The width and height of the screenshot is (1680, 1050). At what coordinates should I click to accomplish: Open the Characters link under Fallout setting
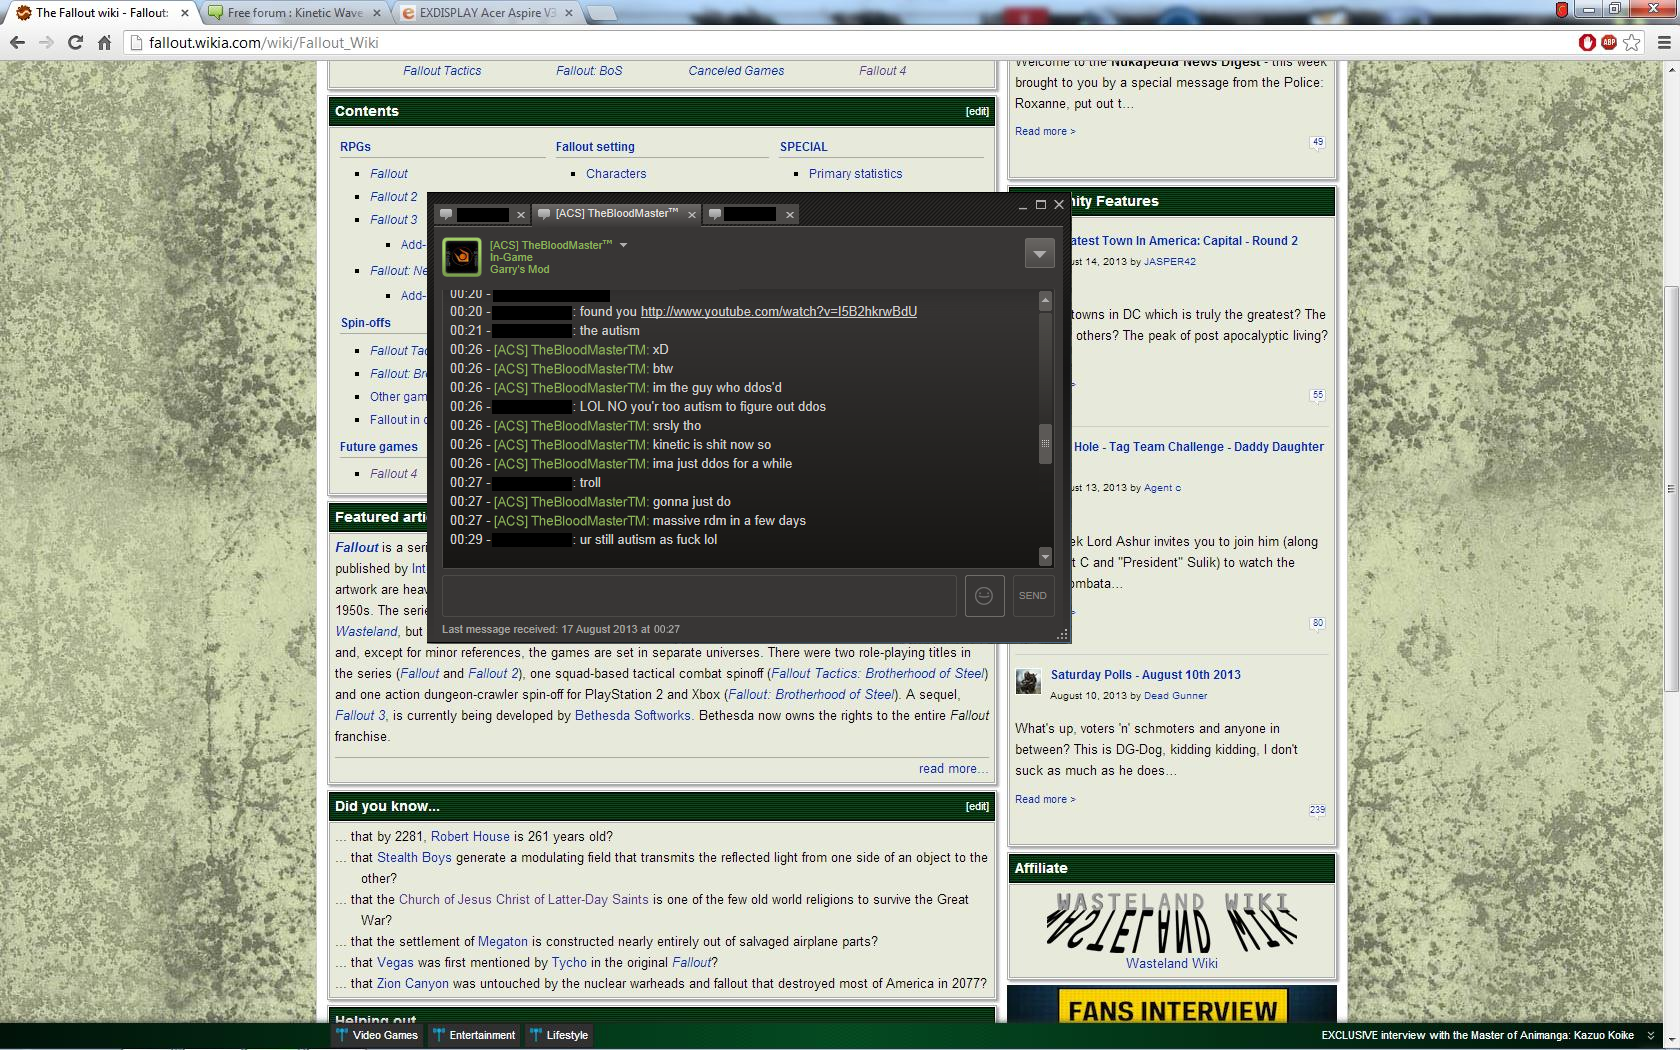click(x=616, y=174)
